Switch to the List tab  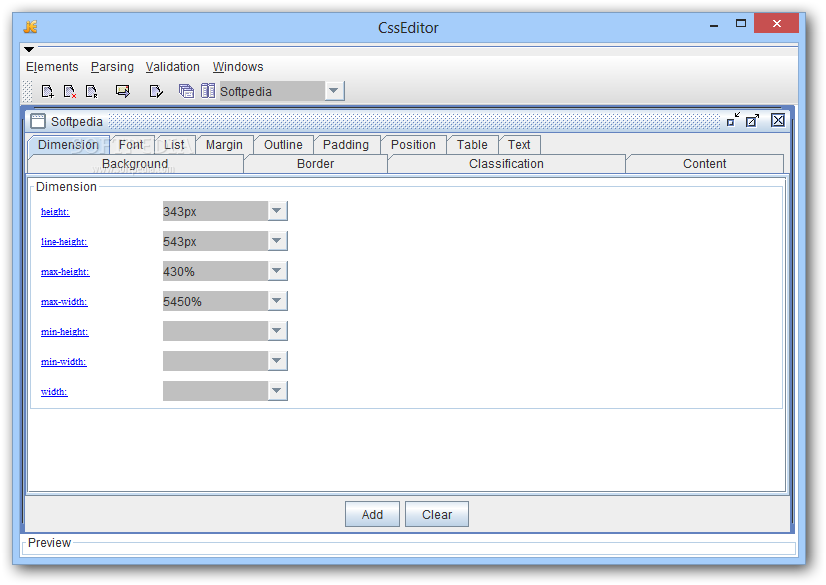174,145
